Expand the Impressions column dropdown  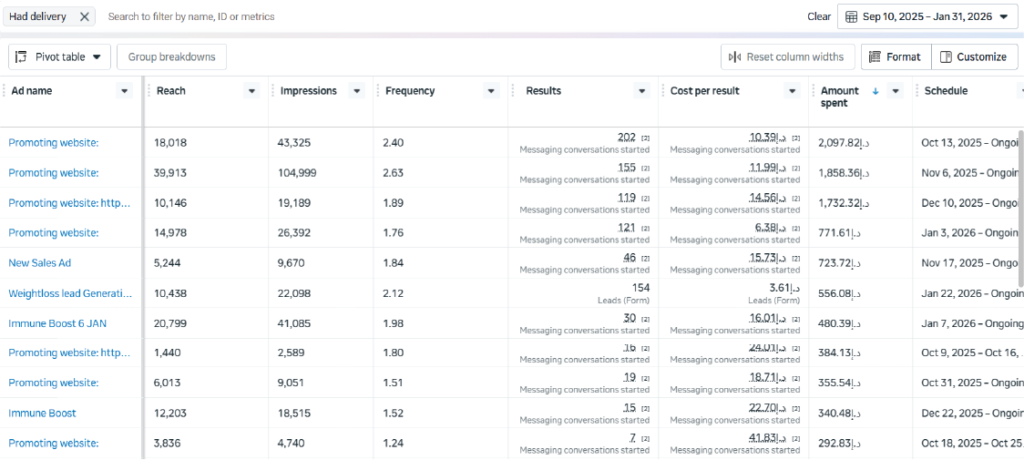click(358, 91)
